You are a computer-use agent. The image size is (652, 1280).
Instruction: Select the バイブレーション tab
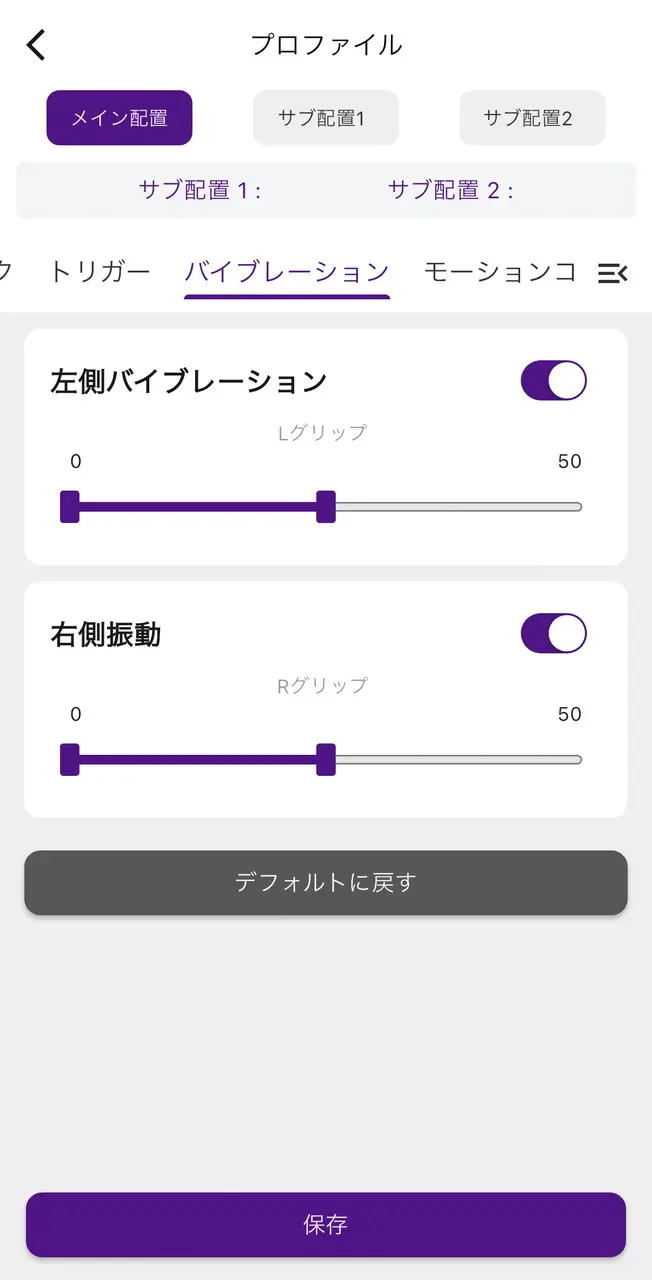click(x=287, y=271)
